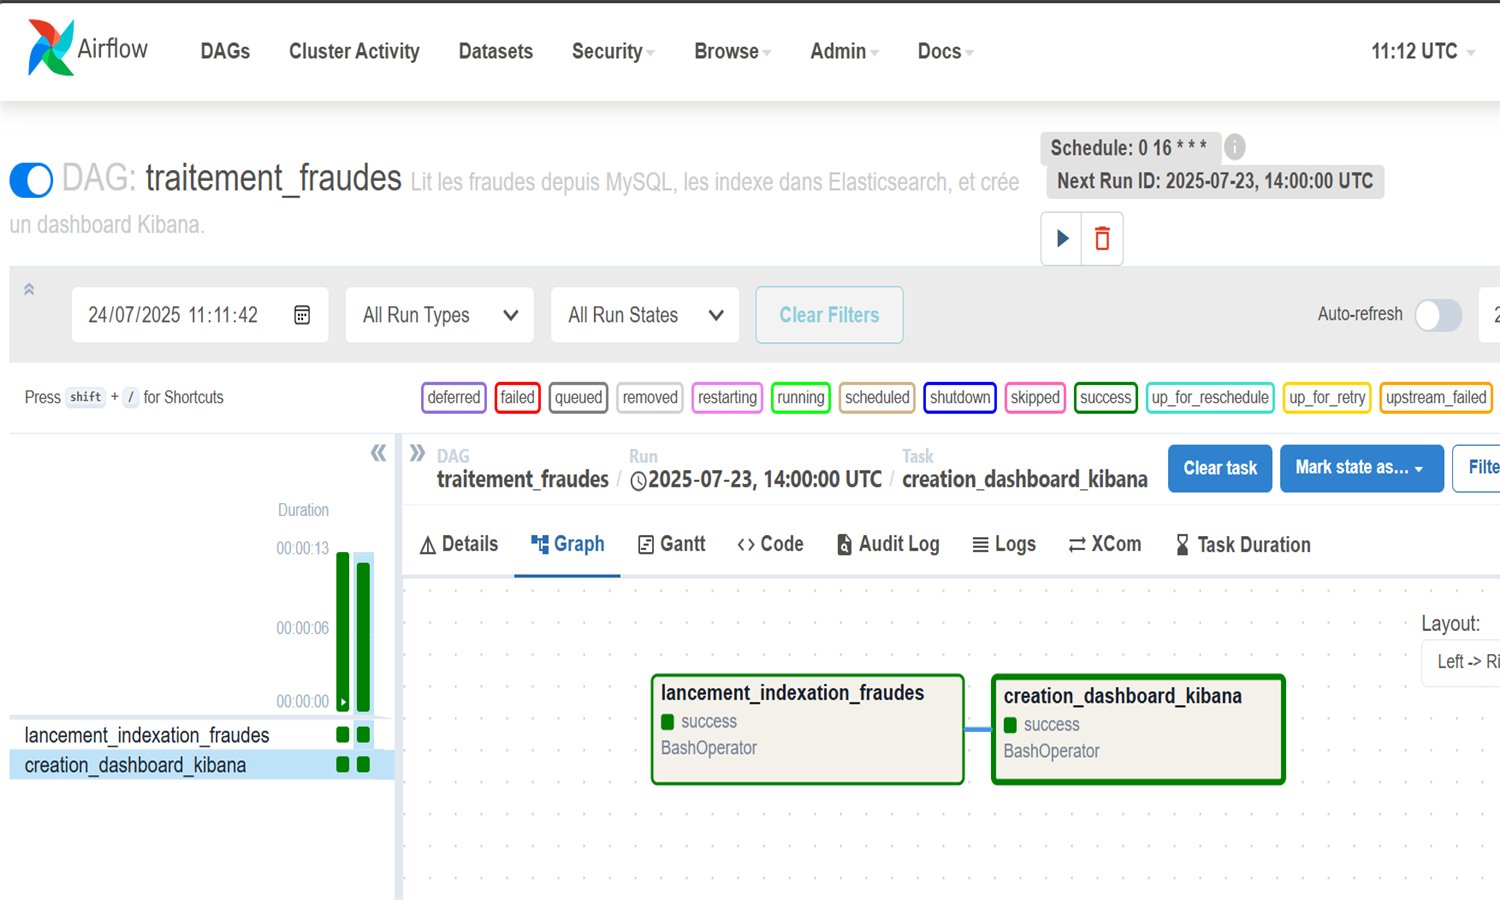This screenshot has height=900, width=1500.
Task: Collapse the filter bar using the up chevrons
Action: 29,290
